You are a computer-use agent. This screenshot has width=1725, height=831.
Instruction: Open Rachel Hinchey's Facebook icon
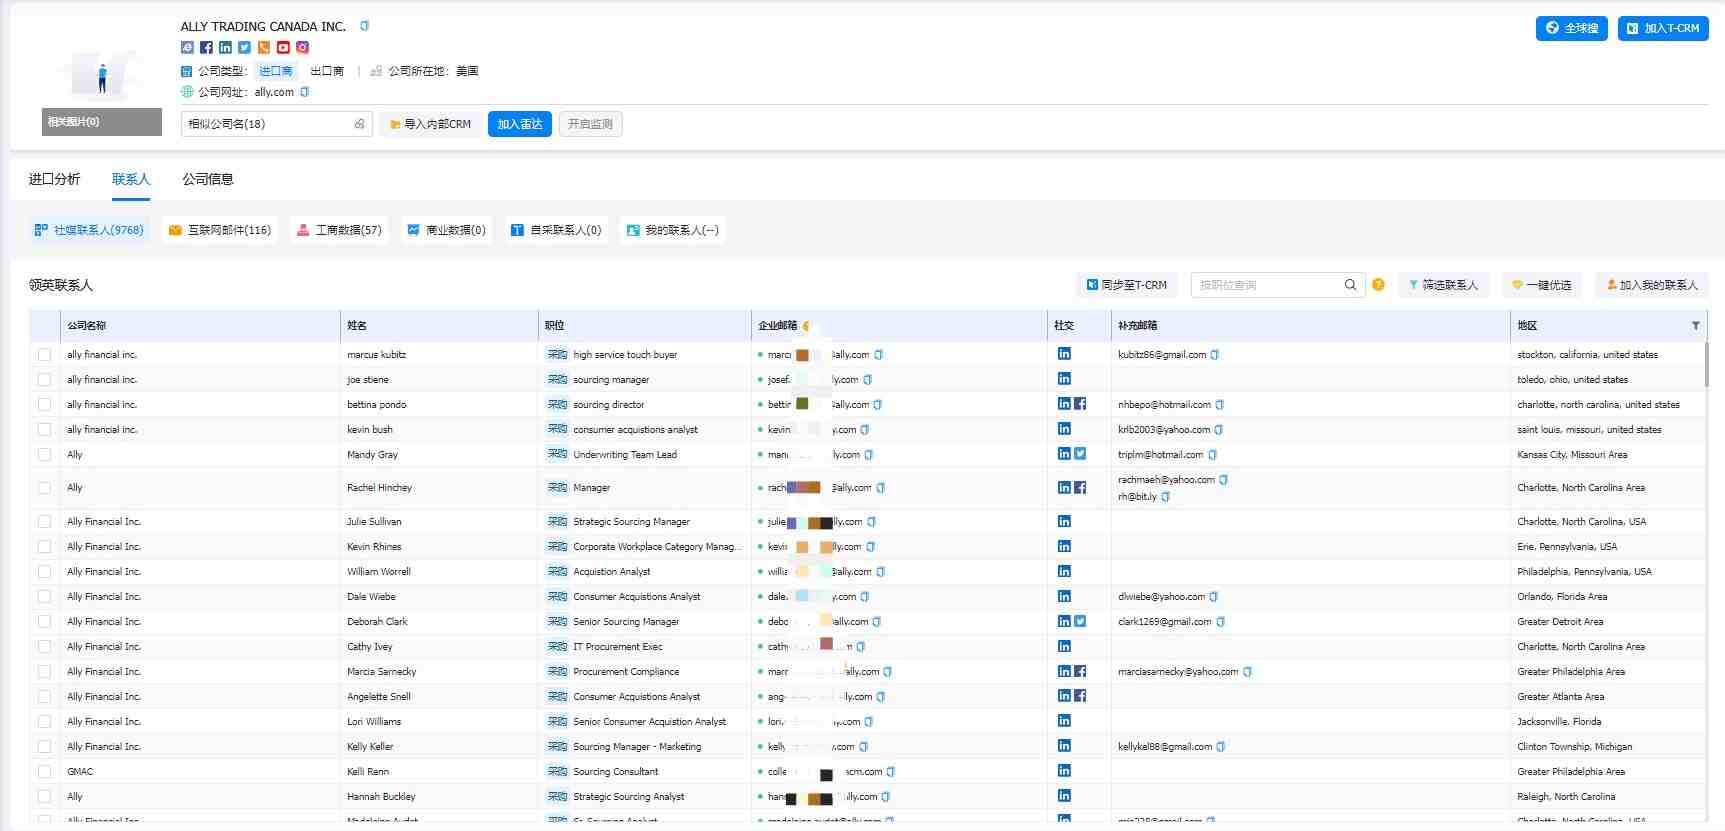(x=1080, y=488)
